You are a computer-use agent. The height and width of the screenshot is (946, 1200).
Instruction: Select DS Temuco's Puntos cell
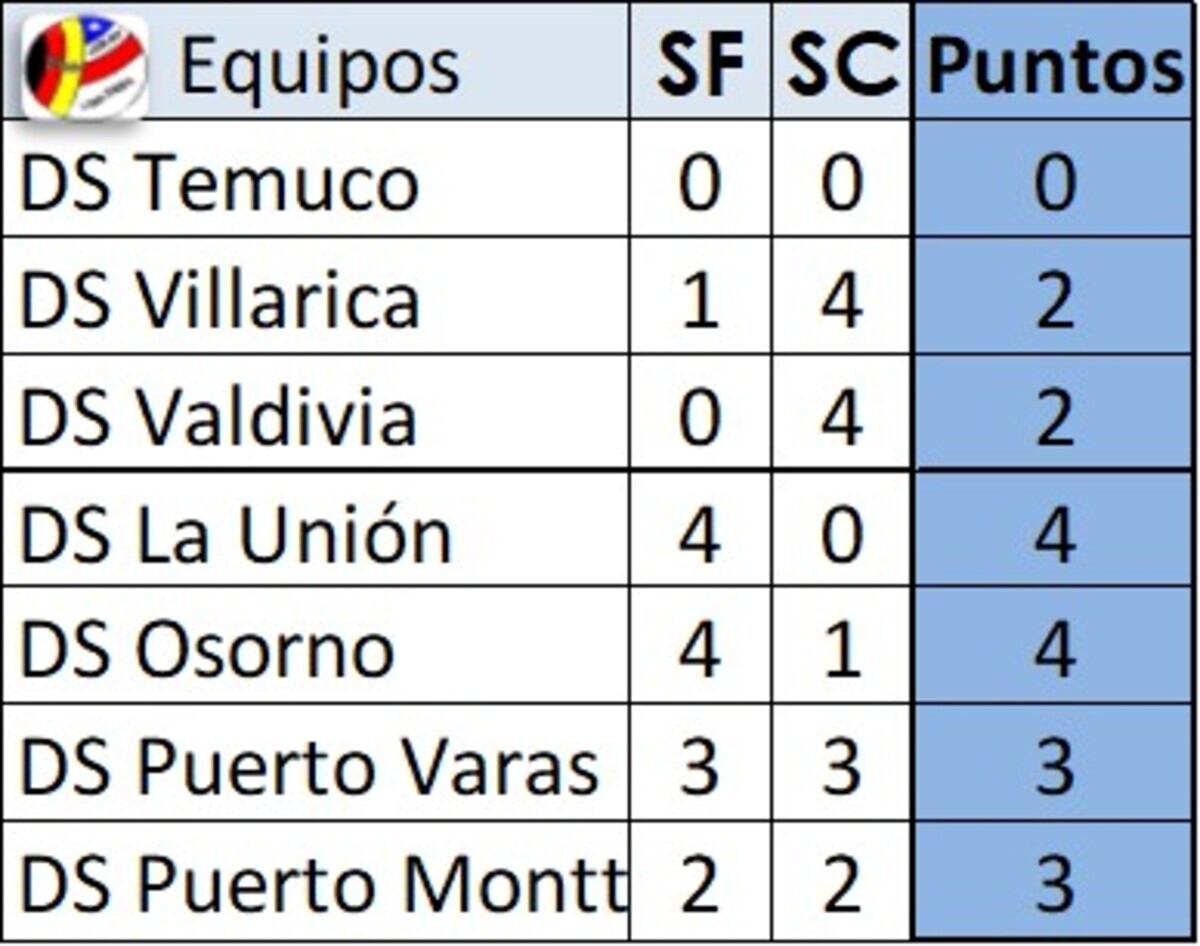point(1055,179)
